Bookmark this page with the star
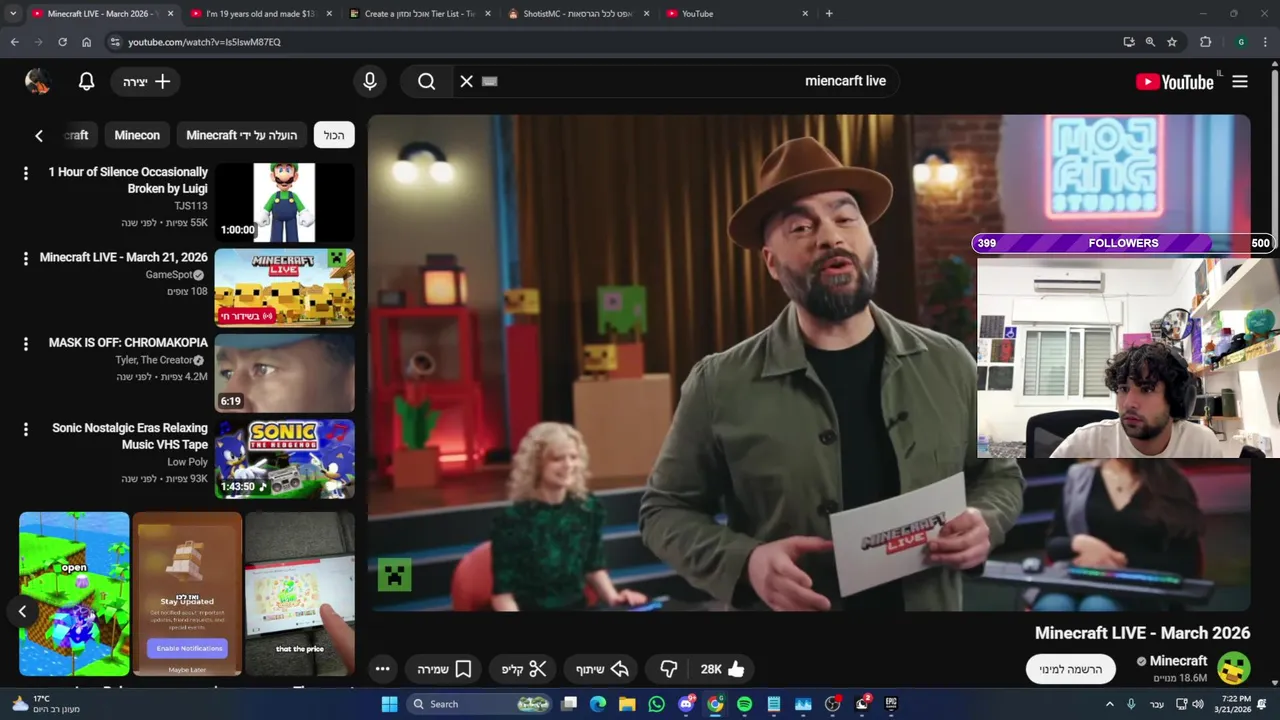 (1172, 42)
